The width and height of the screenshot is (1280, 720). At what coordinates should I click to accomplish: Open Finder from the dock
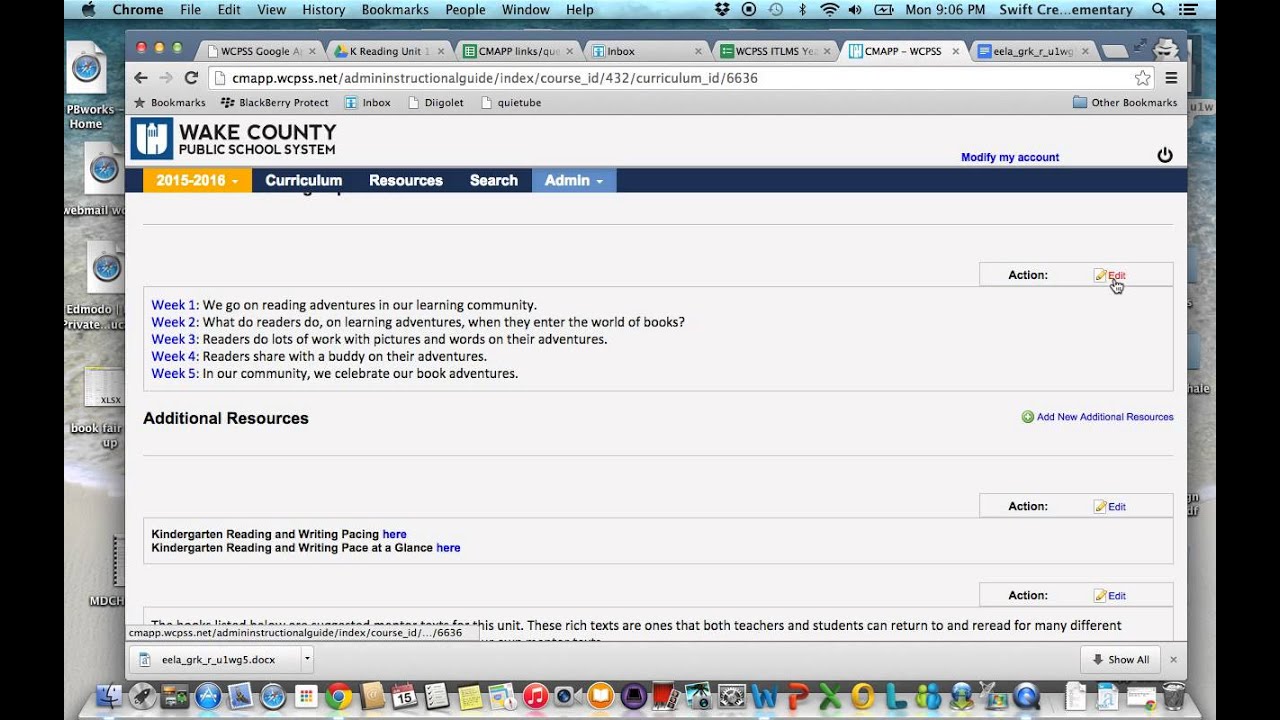coord(108,696)
